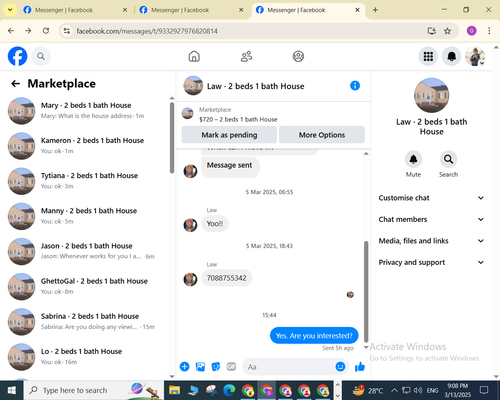Attach a photo file icon
The width and height of the screenshot is (500, 400).
click(200, 367)
